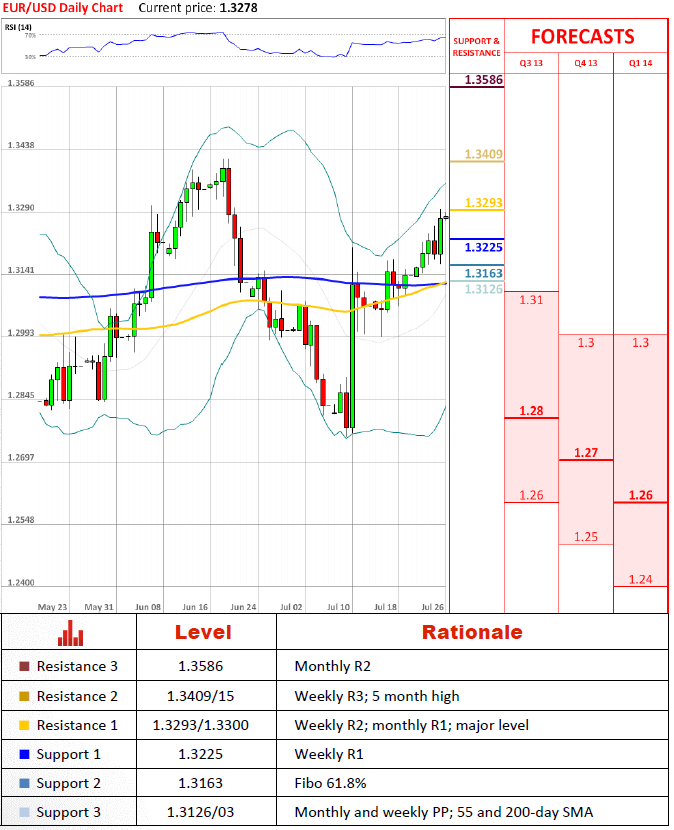Select the Fibo 61.8% rationale cell
The image size is (674, 830).
330,783
